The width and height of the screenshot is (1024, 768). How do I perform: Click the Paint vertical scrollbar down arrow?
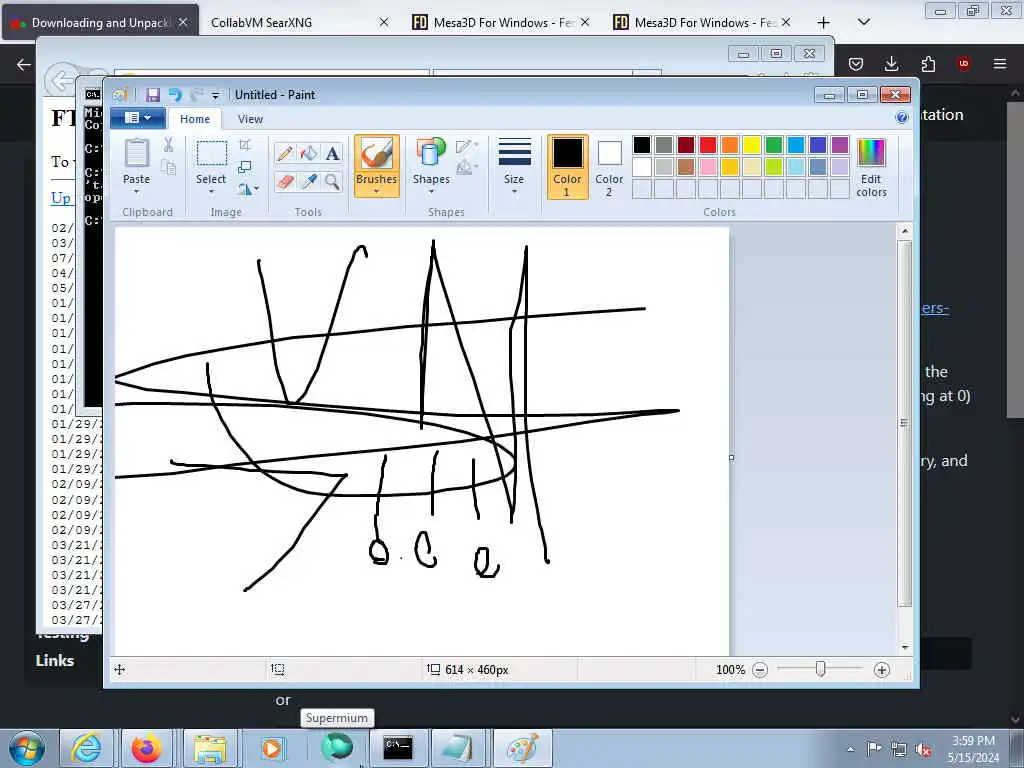click(905, 647)
